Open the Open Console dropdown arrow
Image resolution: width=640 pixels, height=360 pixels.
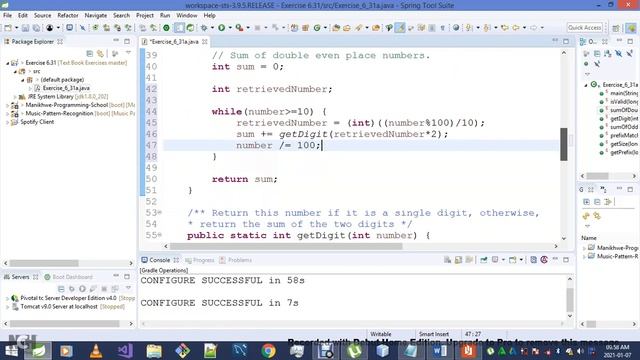(x=521, y=260)
